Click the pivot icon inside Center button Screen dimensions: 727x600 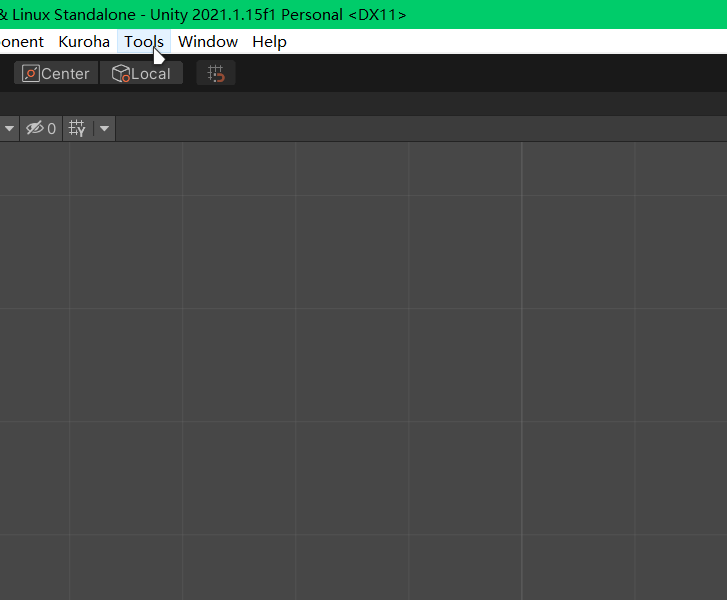tap(30, 74)
